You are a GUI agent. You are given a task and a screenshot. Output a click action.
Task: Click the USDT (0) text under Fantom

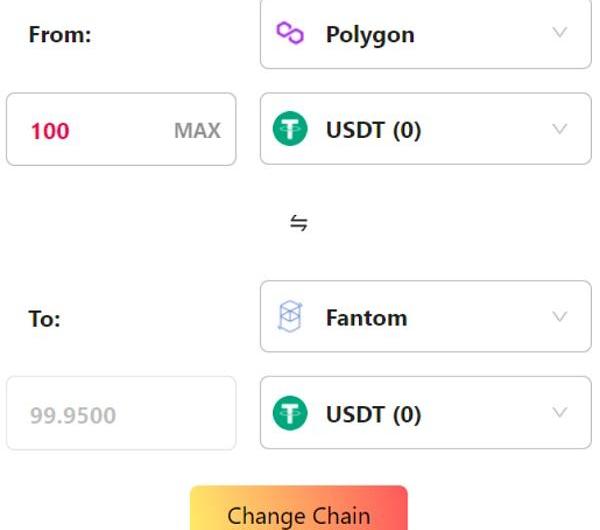tap(373, 414)
